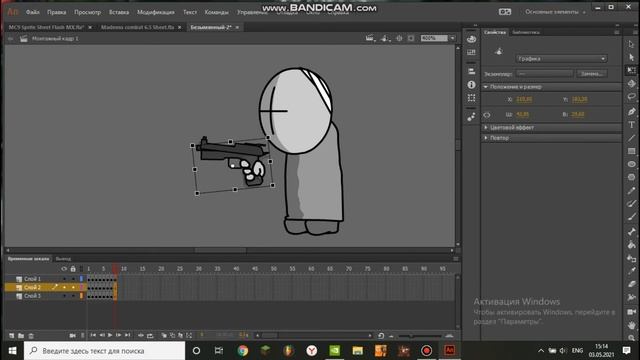Expand the Повтор section

486,138
